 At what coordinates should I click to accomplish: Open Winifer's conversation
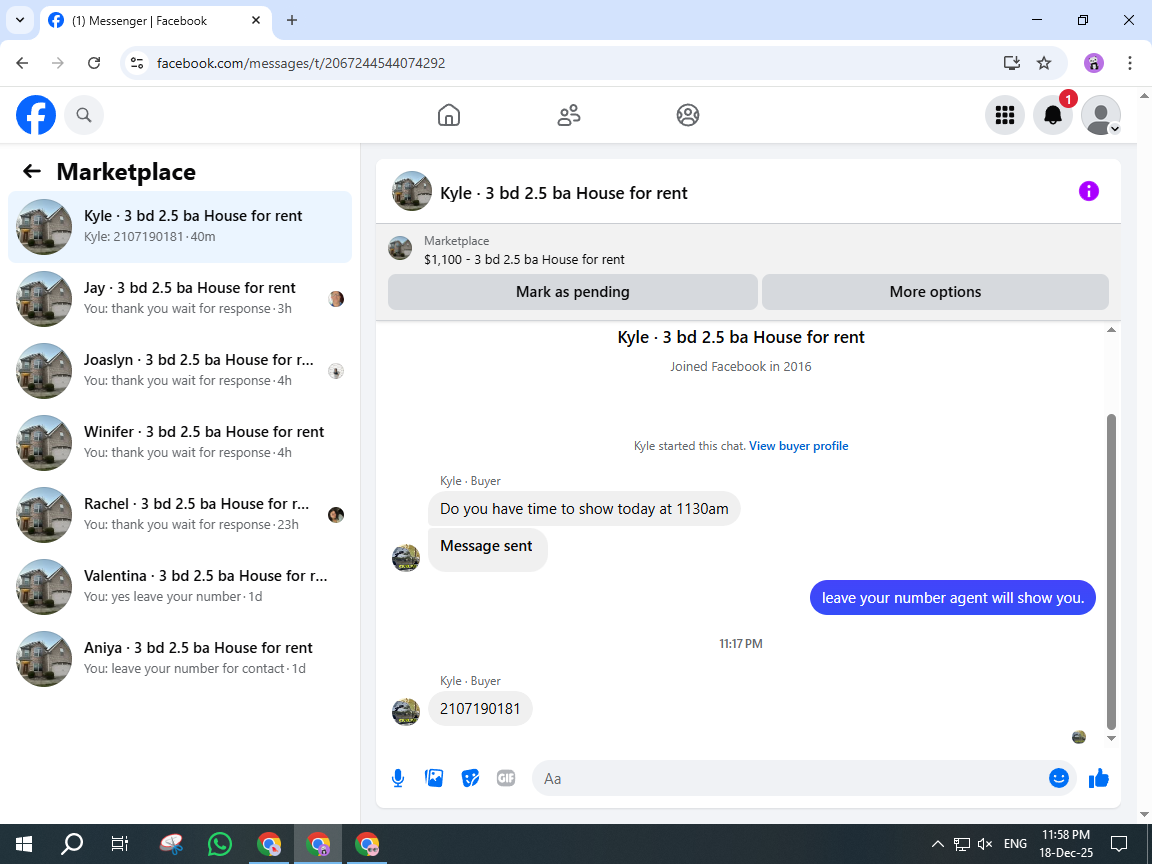tap(180, 443)
